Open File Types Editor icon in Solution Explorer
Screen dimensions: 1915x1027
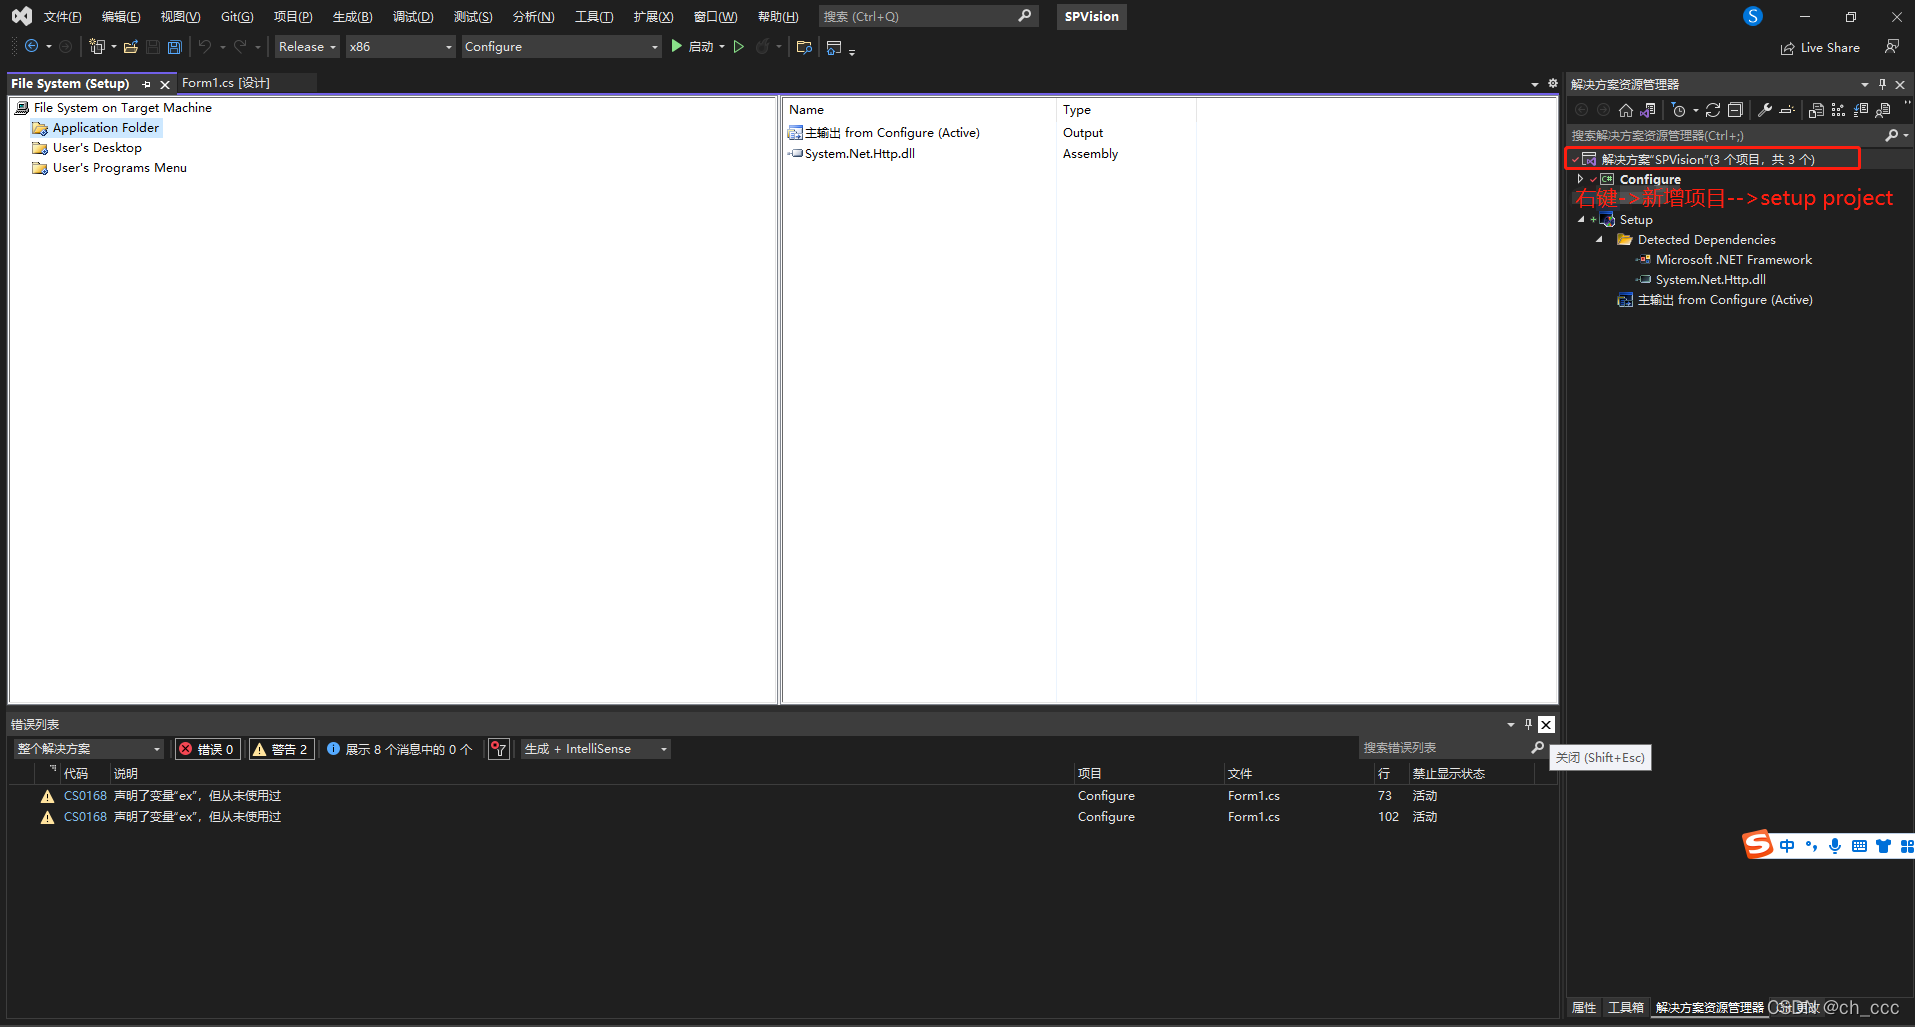(1861, 110)
